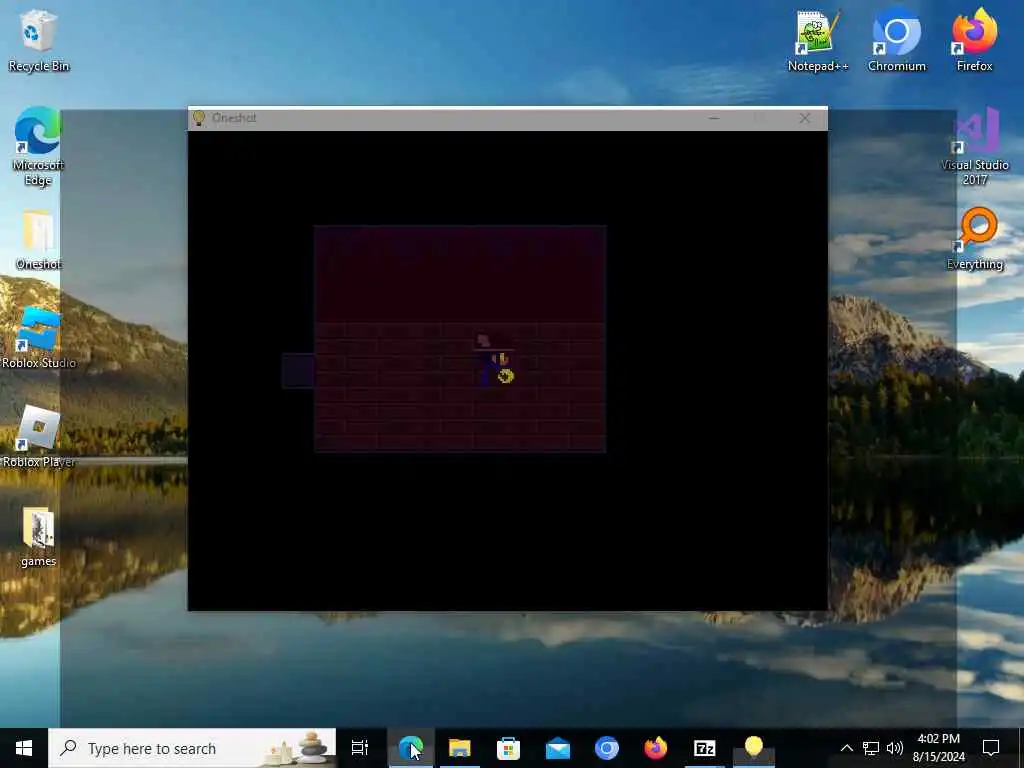This screenshot has height=768, width=1024.
Task: Open network status tray icon
Action: tap(871, 748)
